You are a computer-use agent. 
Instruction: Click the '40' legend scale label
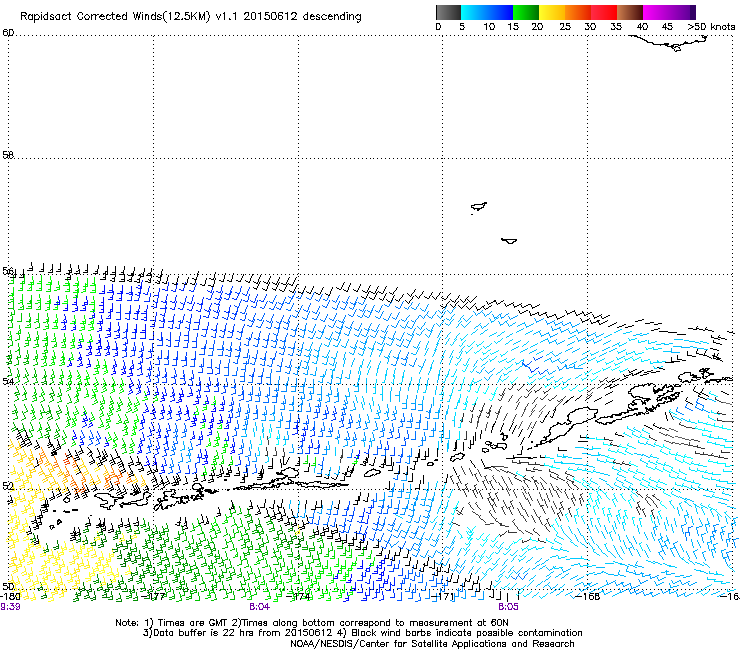pyautogui.click(x=642, y=27)
